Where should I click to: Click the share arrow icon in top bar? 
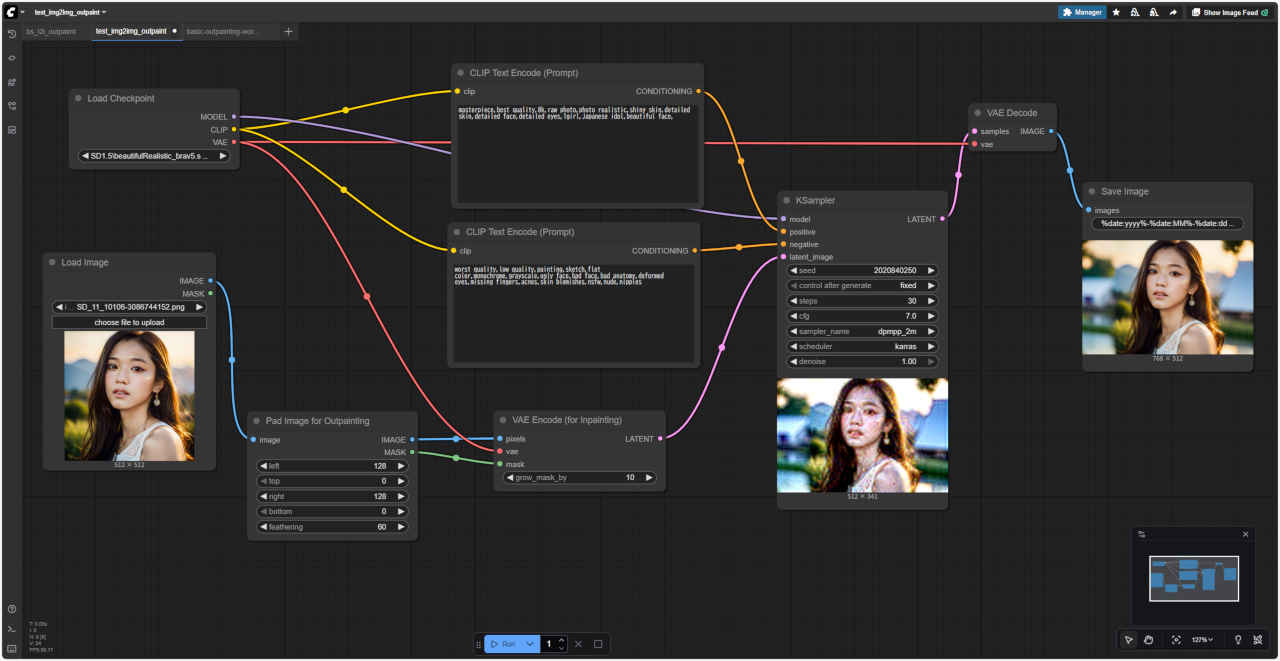click(1173, 12)
